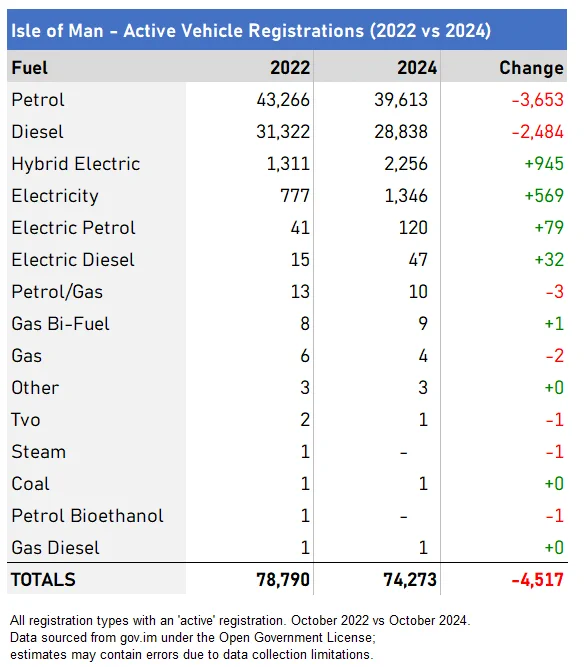The width and height of the screenshot is (588, 667).
Task: Click the 'Gas Bi-Fuel' row label
Action: (x=60, y=324)
